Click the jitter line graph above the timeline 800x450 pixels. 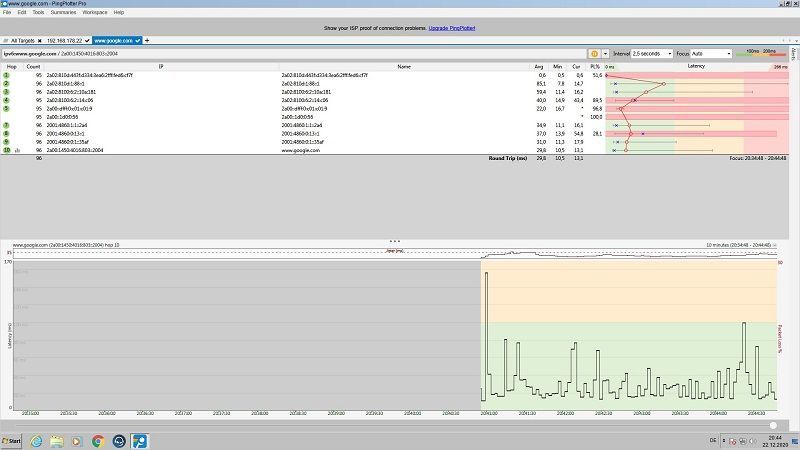[629, 254]
